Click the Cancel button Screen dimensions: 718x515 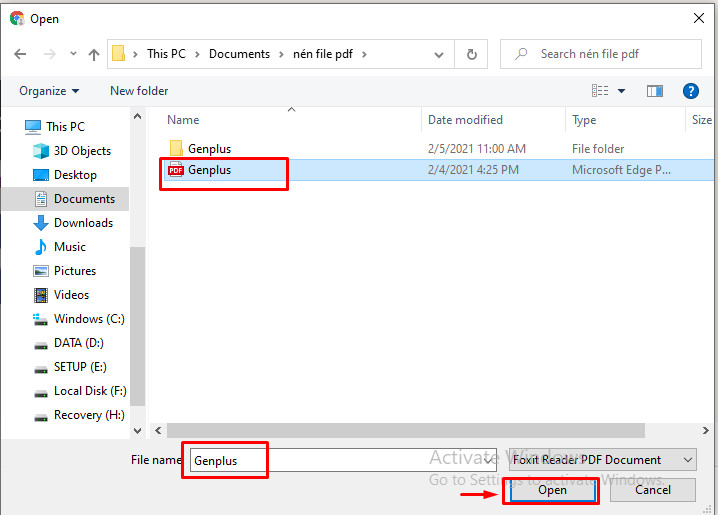click(x=653, y=490)
